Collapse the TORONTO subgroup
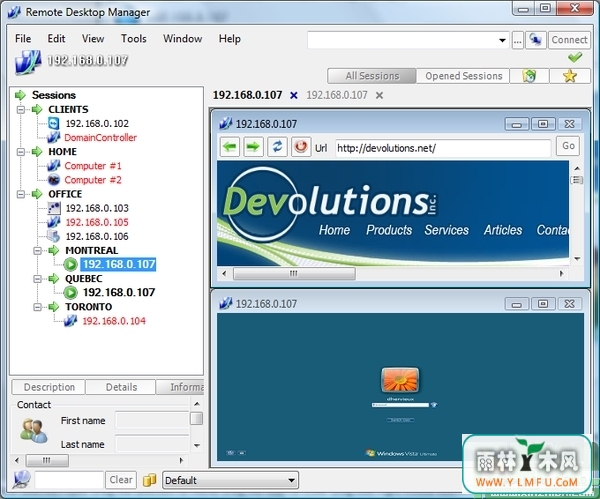This screenshot has width=600, height=499. coord(38,307)
